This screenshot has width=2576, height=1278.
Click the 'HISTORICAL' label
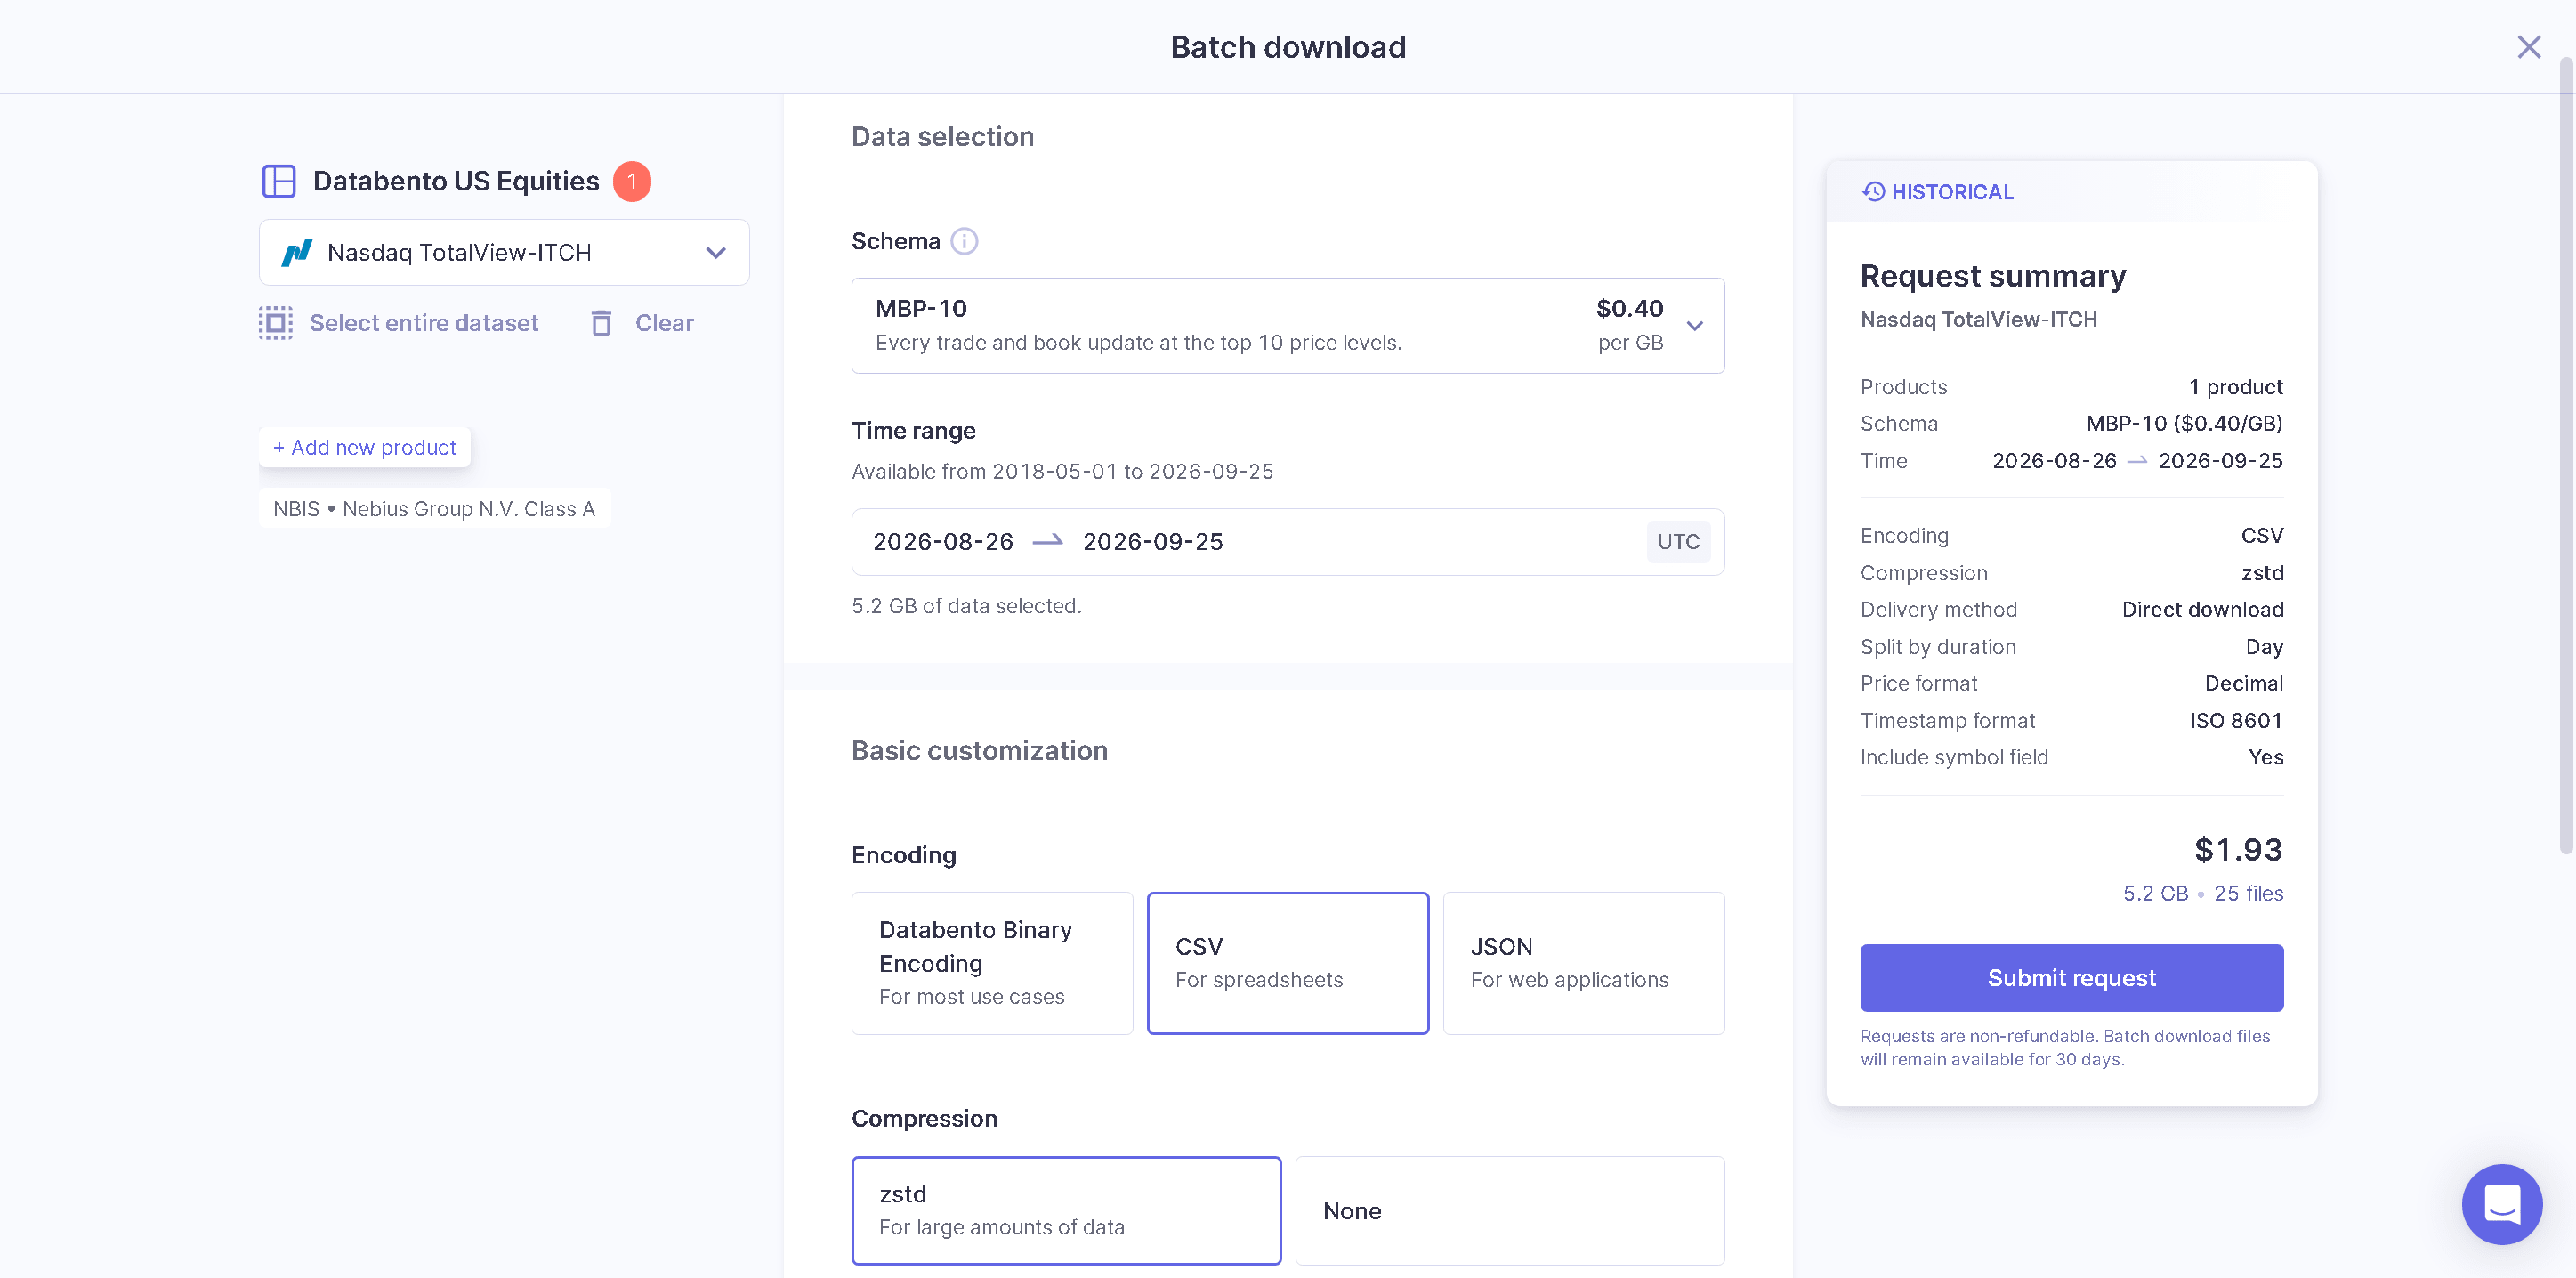1951,192
